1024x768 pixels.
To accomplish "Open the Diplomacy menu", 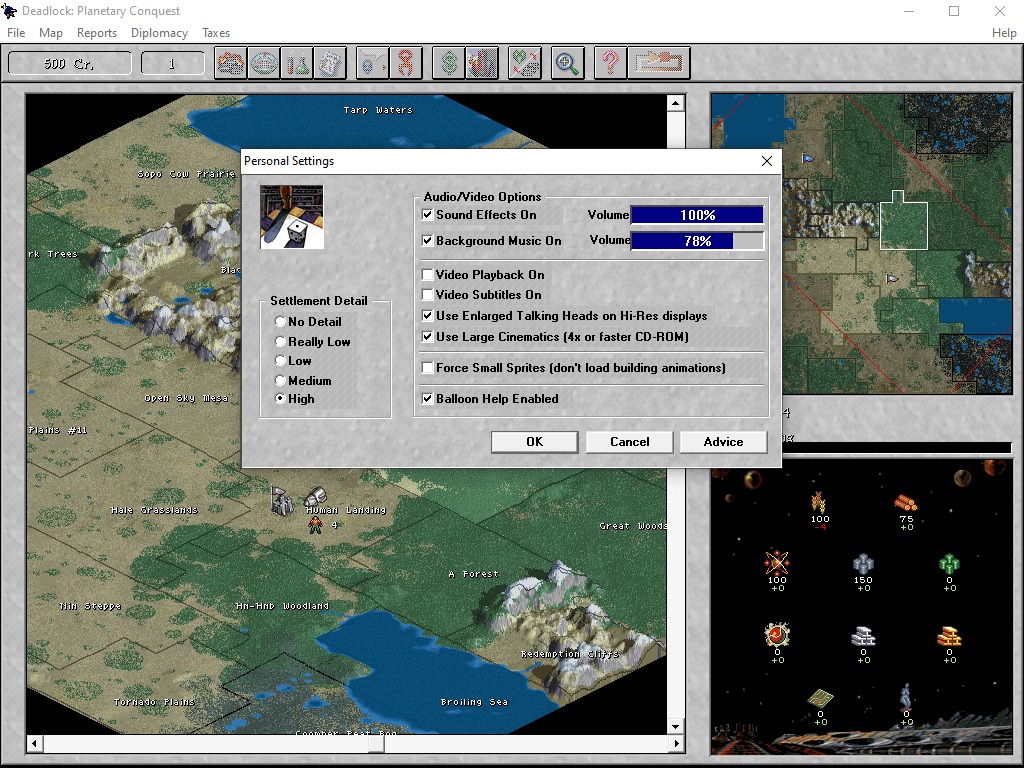I will pyautogui.click(x=159, y=33).
